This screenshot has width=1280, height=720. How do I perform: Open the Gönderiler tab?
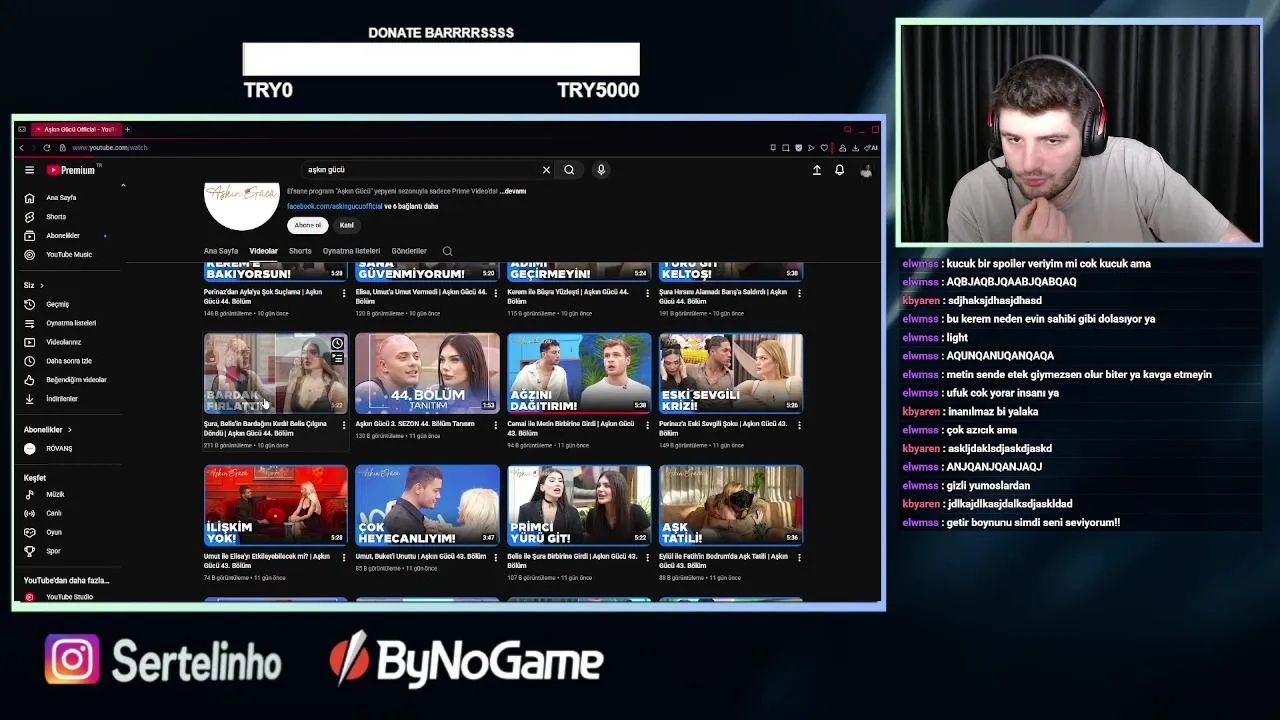tap(409, 251)
